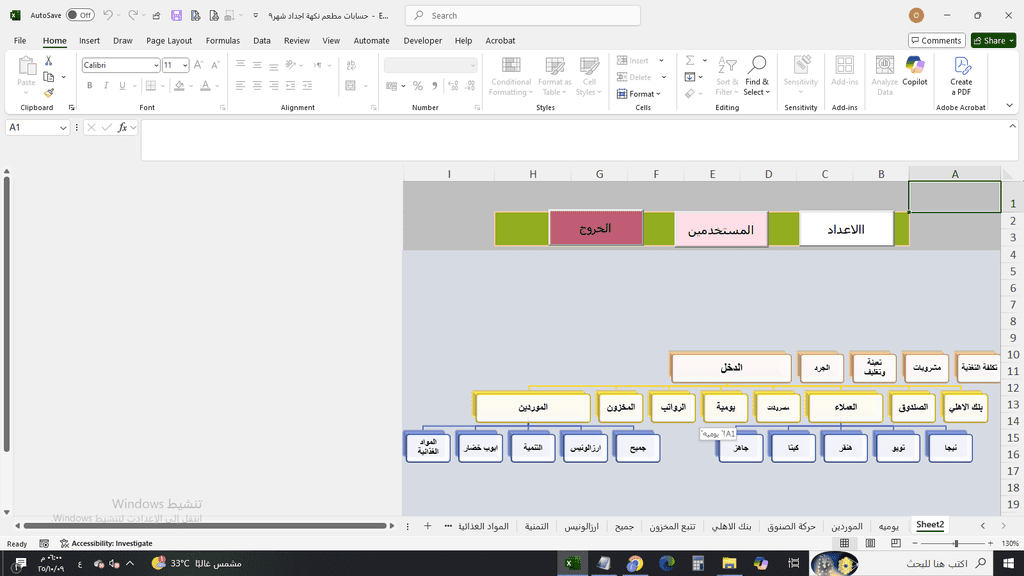Click the Save icon in the title bar
This screenshot has height=576, width=1024.
(x=176, y=16)
